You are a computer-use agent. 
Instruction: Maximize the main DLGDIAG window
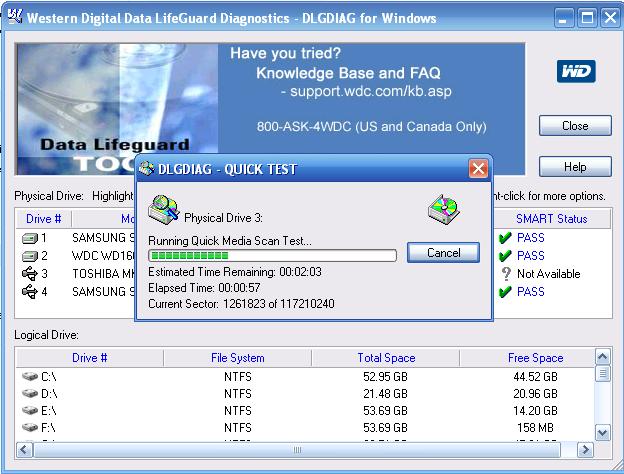coord(587,18)
